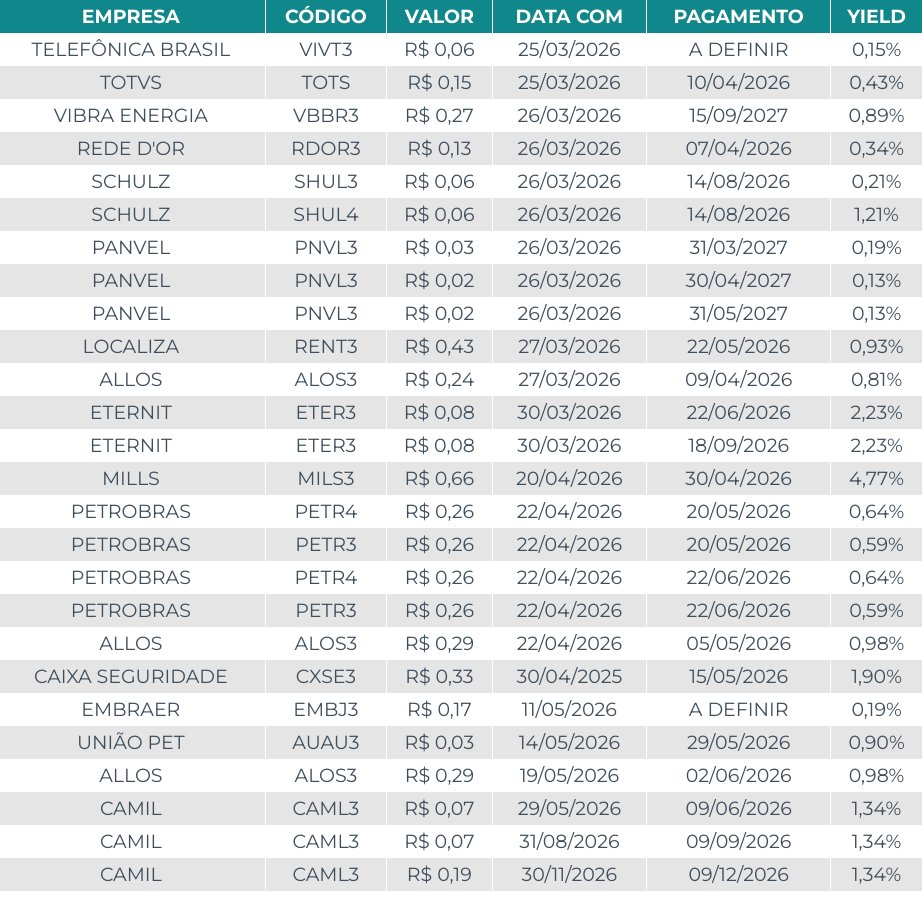This screenshot has height=900, width=922.
Task: Click payment date 29/05/2026
Action: (x=739, y=742)
